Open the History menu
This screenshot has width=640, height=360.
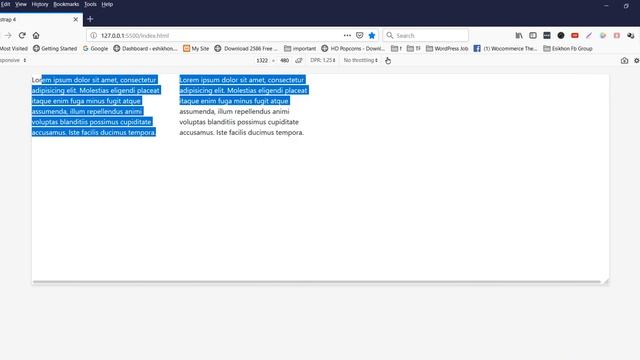pos(40,4)
